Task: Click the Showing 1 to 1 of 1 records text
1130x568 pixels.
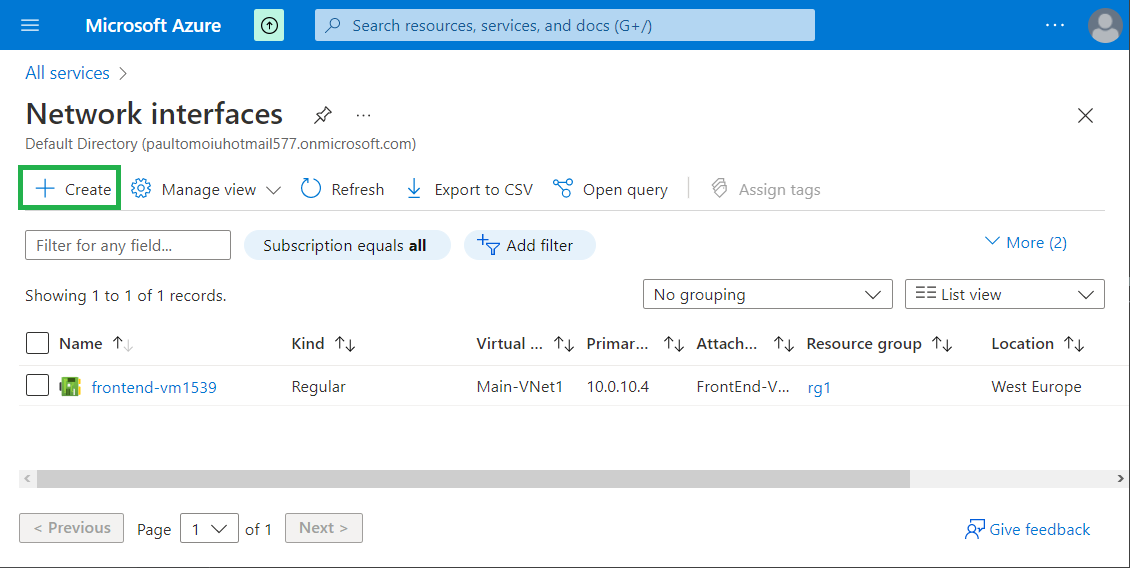Action: coord(125,296)
